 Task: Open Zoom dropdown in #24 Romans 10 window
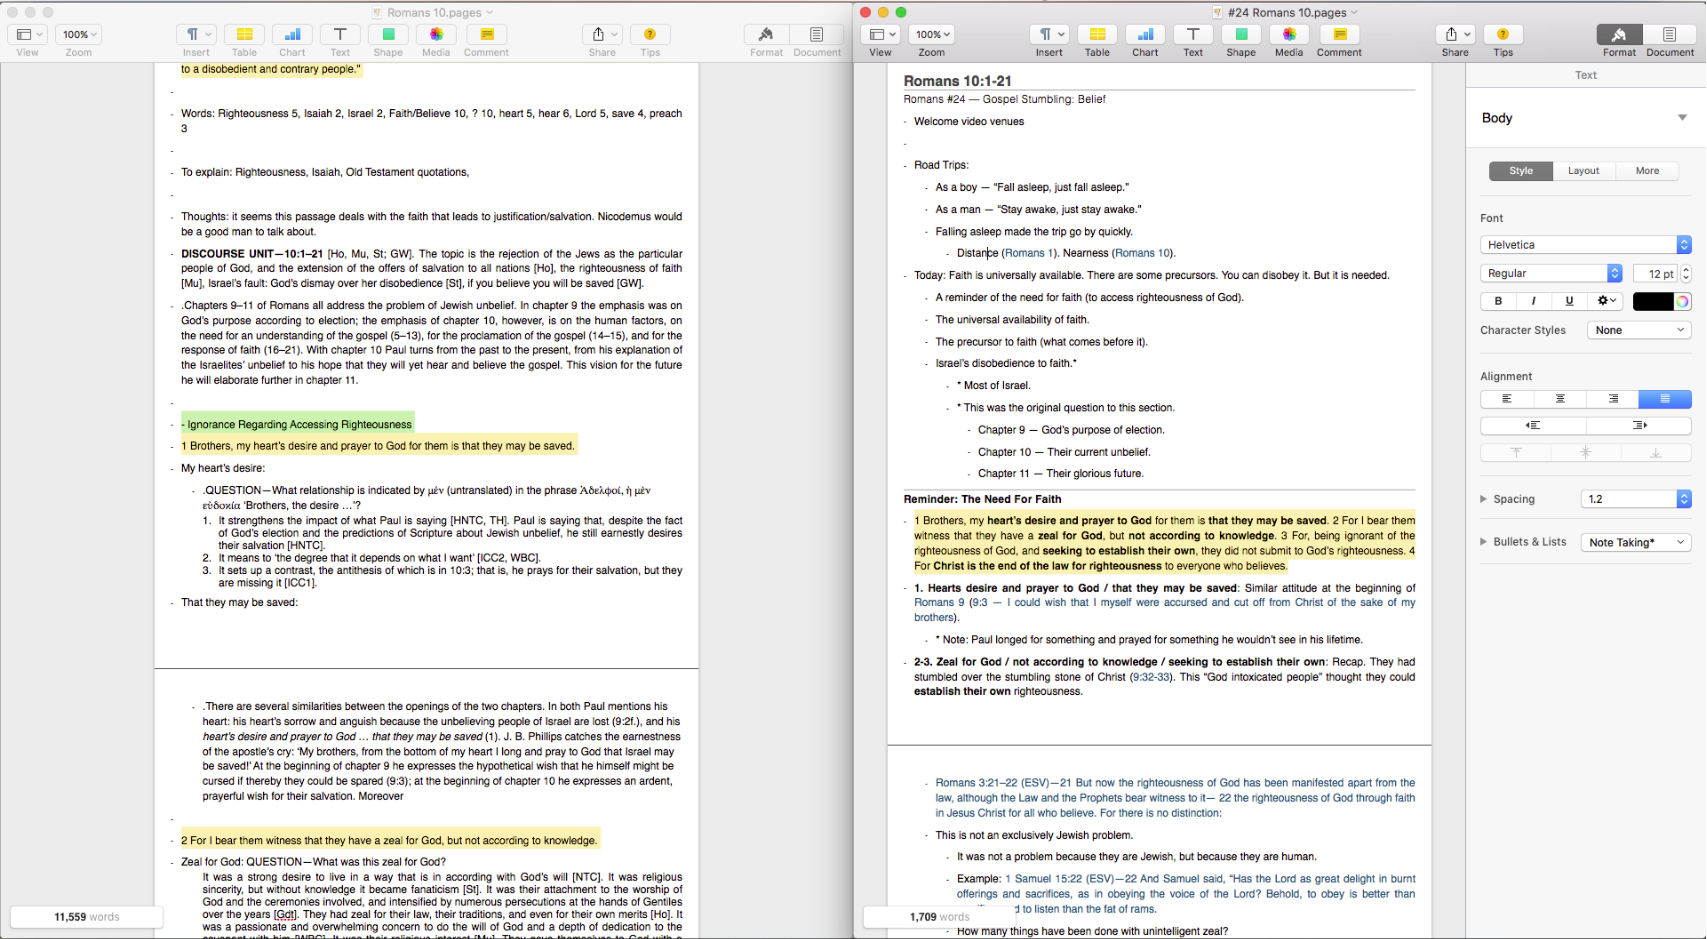pyautogui.click(x=931, y=34)
